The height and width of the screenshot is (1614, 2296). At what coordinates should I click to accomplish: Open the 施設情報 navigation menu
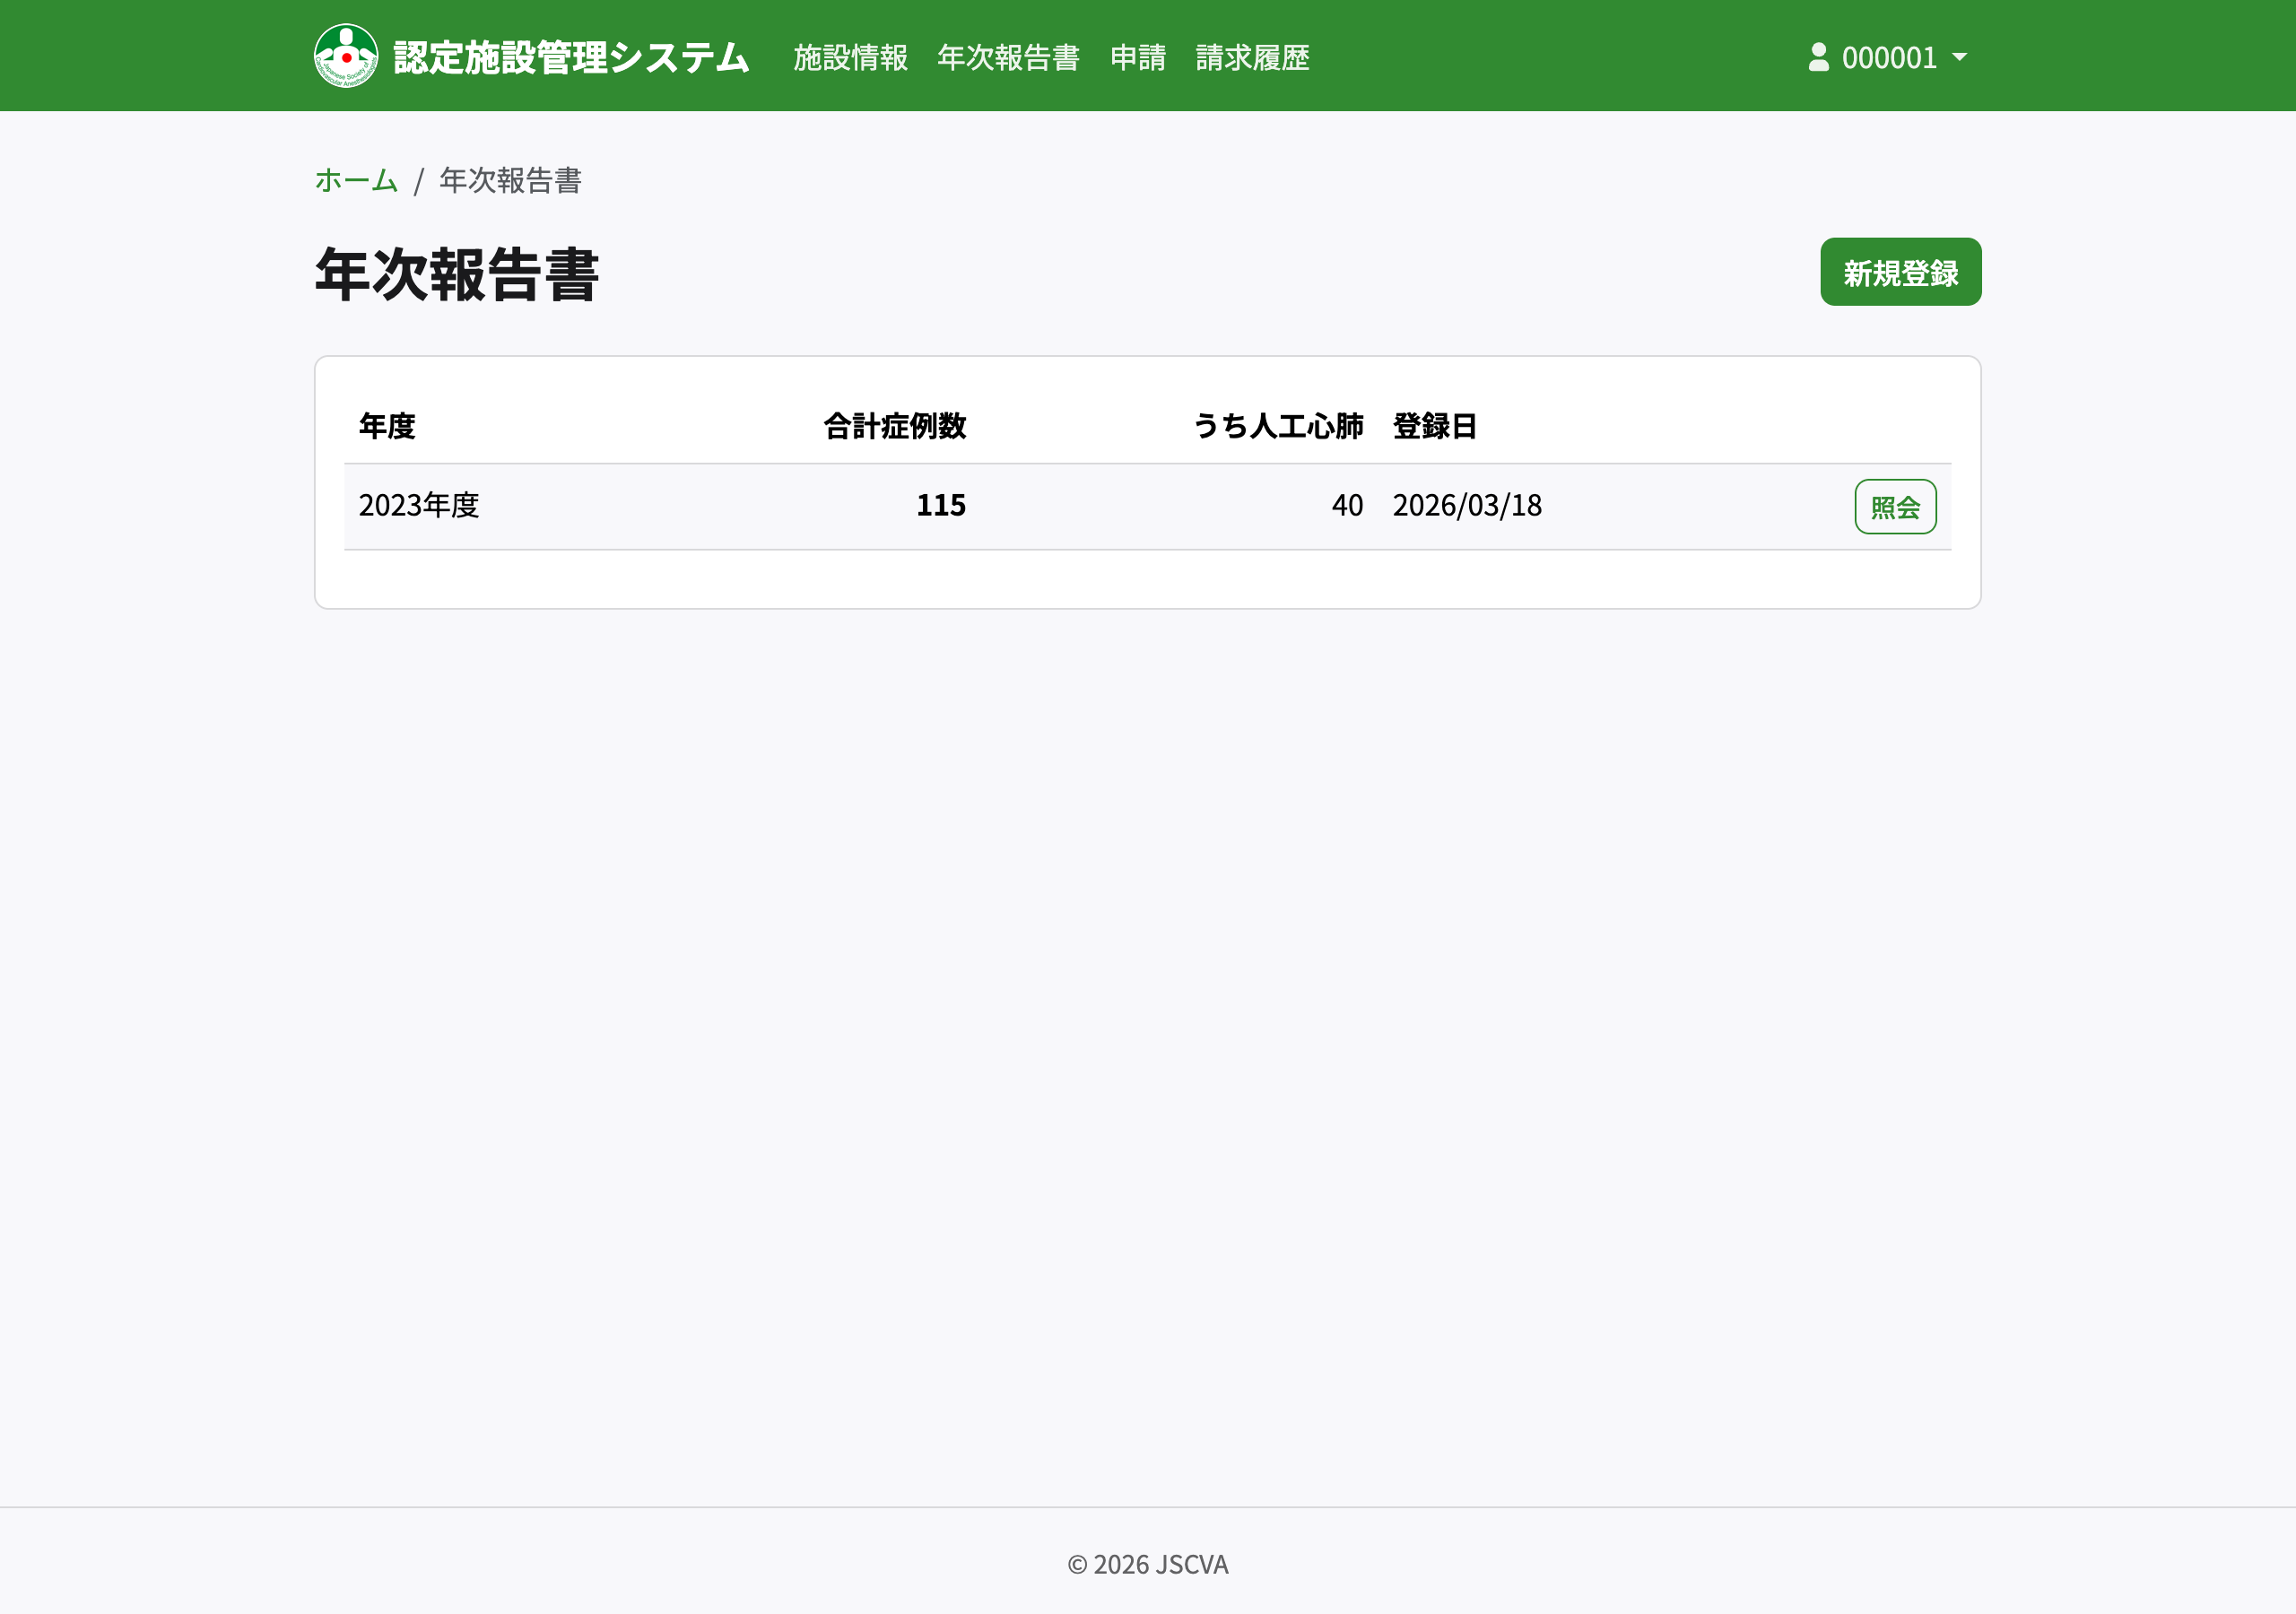coord(850,58)
